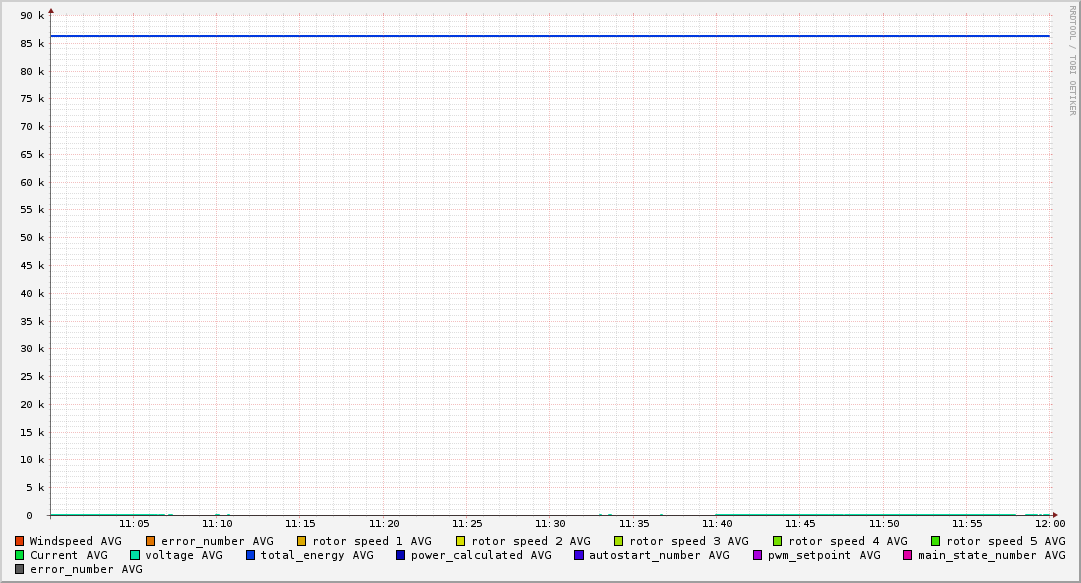Screen dimensions: 1081x583
Task: Click the 12:00 time axis label
Action: [x=1050, y=523]
